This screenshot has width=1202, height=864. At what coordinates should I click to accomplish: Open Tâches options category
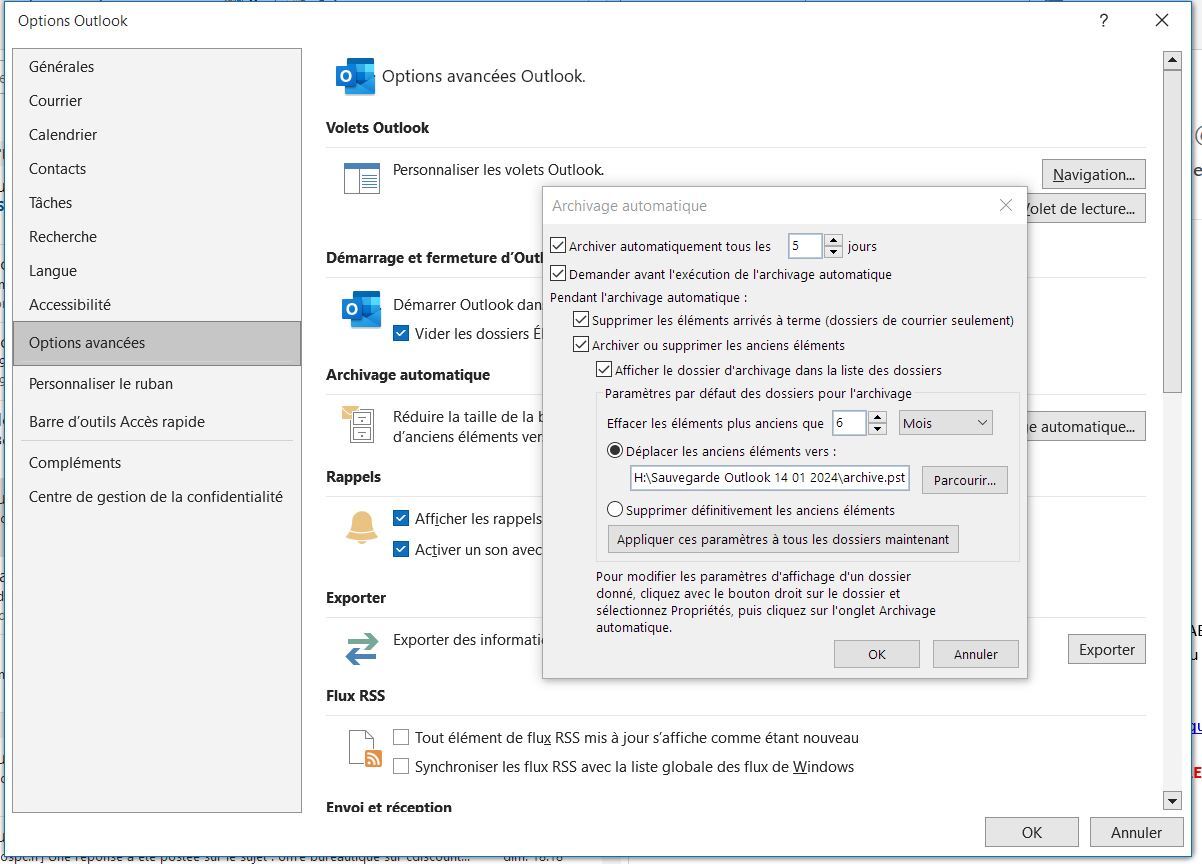[x=157, y=203]
